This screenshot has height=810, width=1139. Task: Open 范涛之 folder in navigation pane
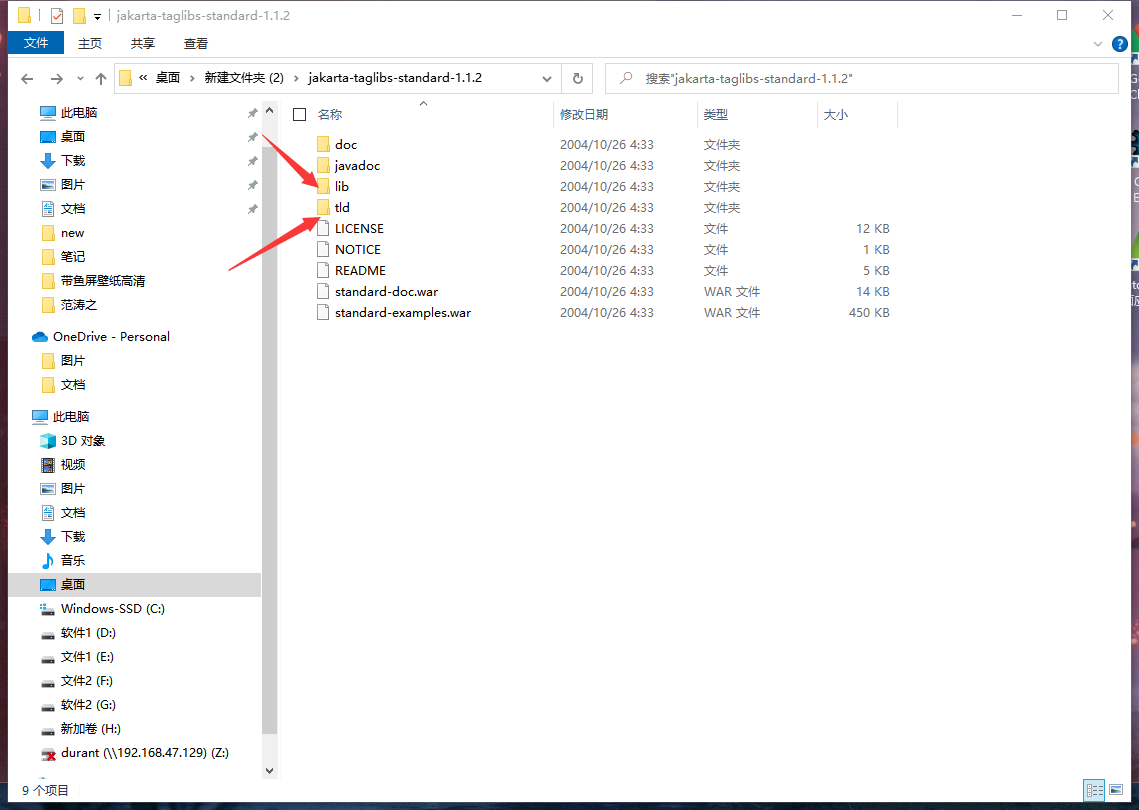click(x=78, y=304)
